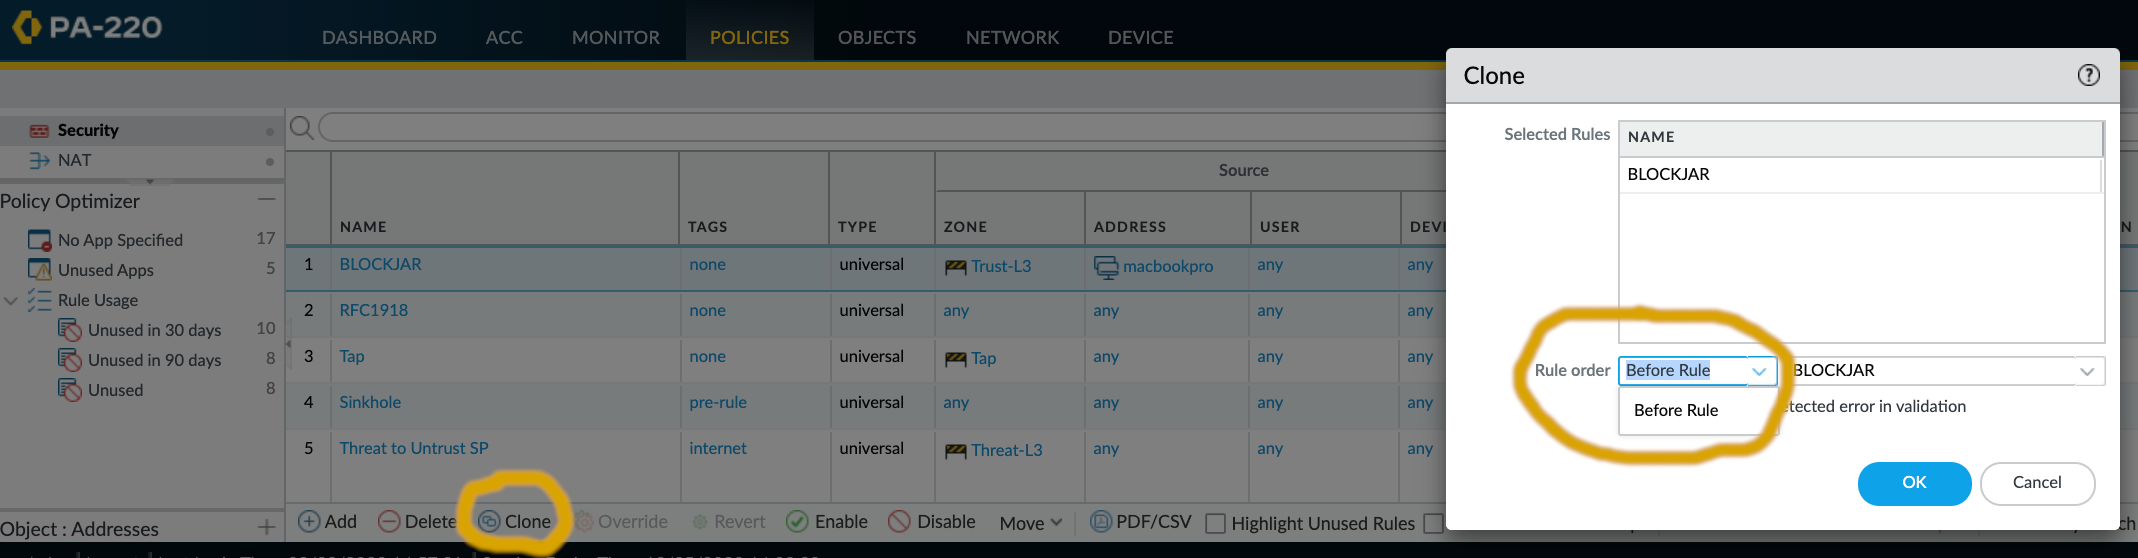Click the Unused rule usage icon

(69, 390)
